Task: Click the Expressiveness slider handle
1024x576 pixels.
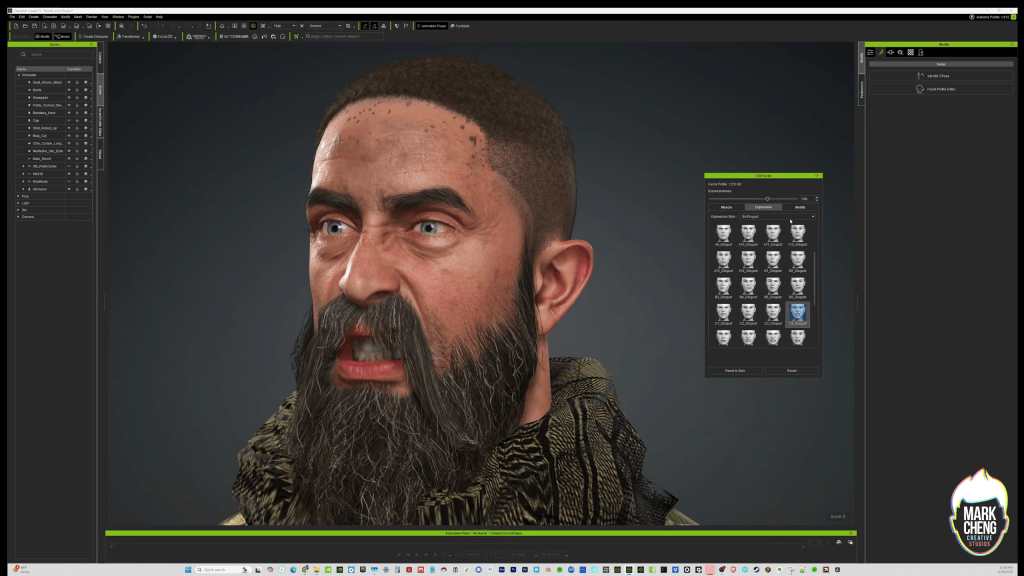Action: (x=767, y=199)
